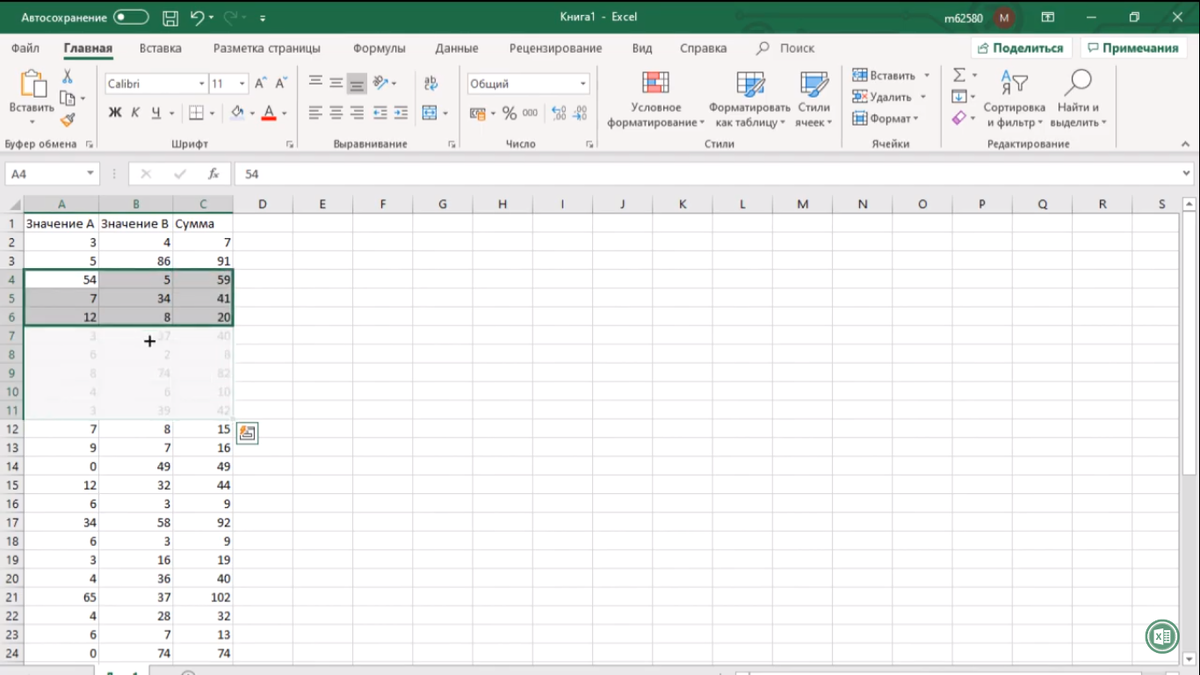Click the insert function fx icon
The image size is (1200, 675).
point(212,174)
